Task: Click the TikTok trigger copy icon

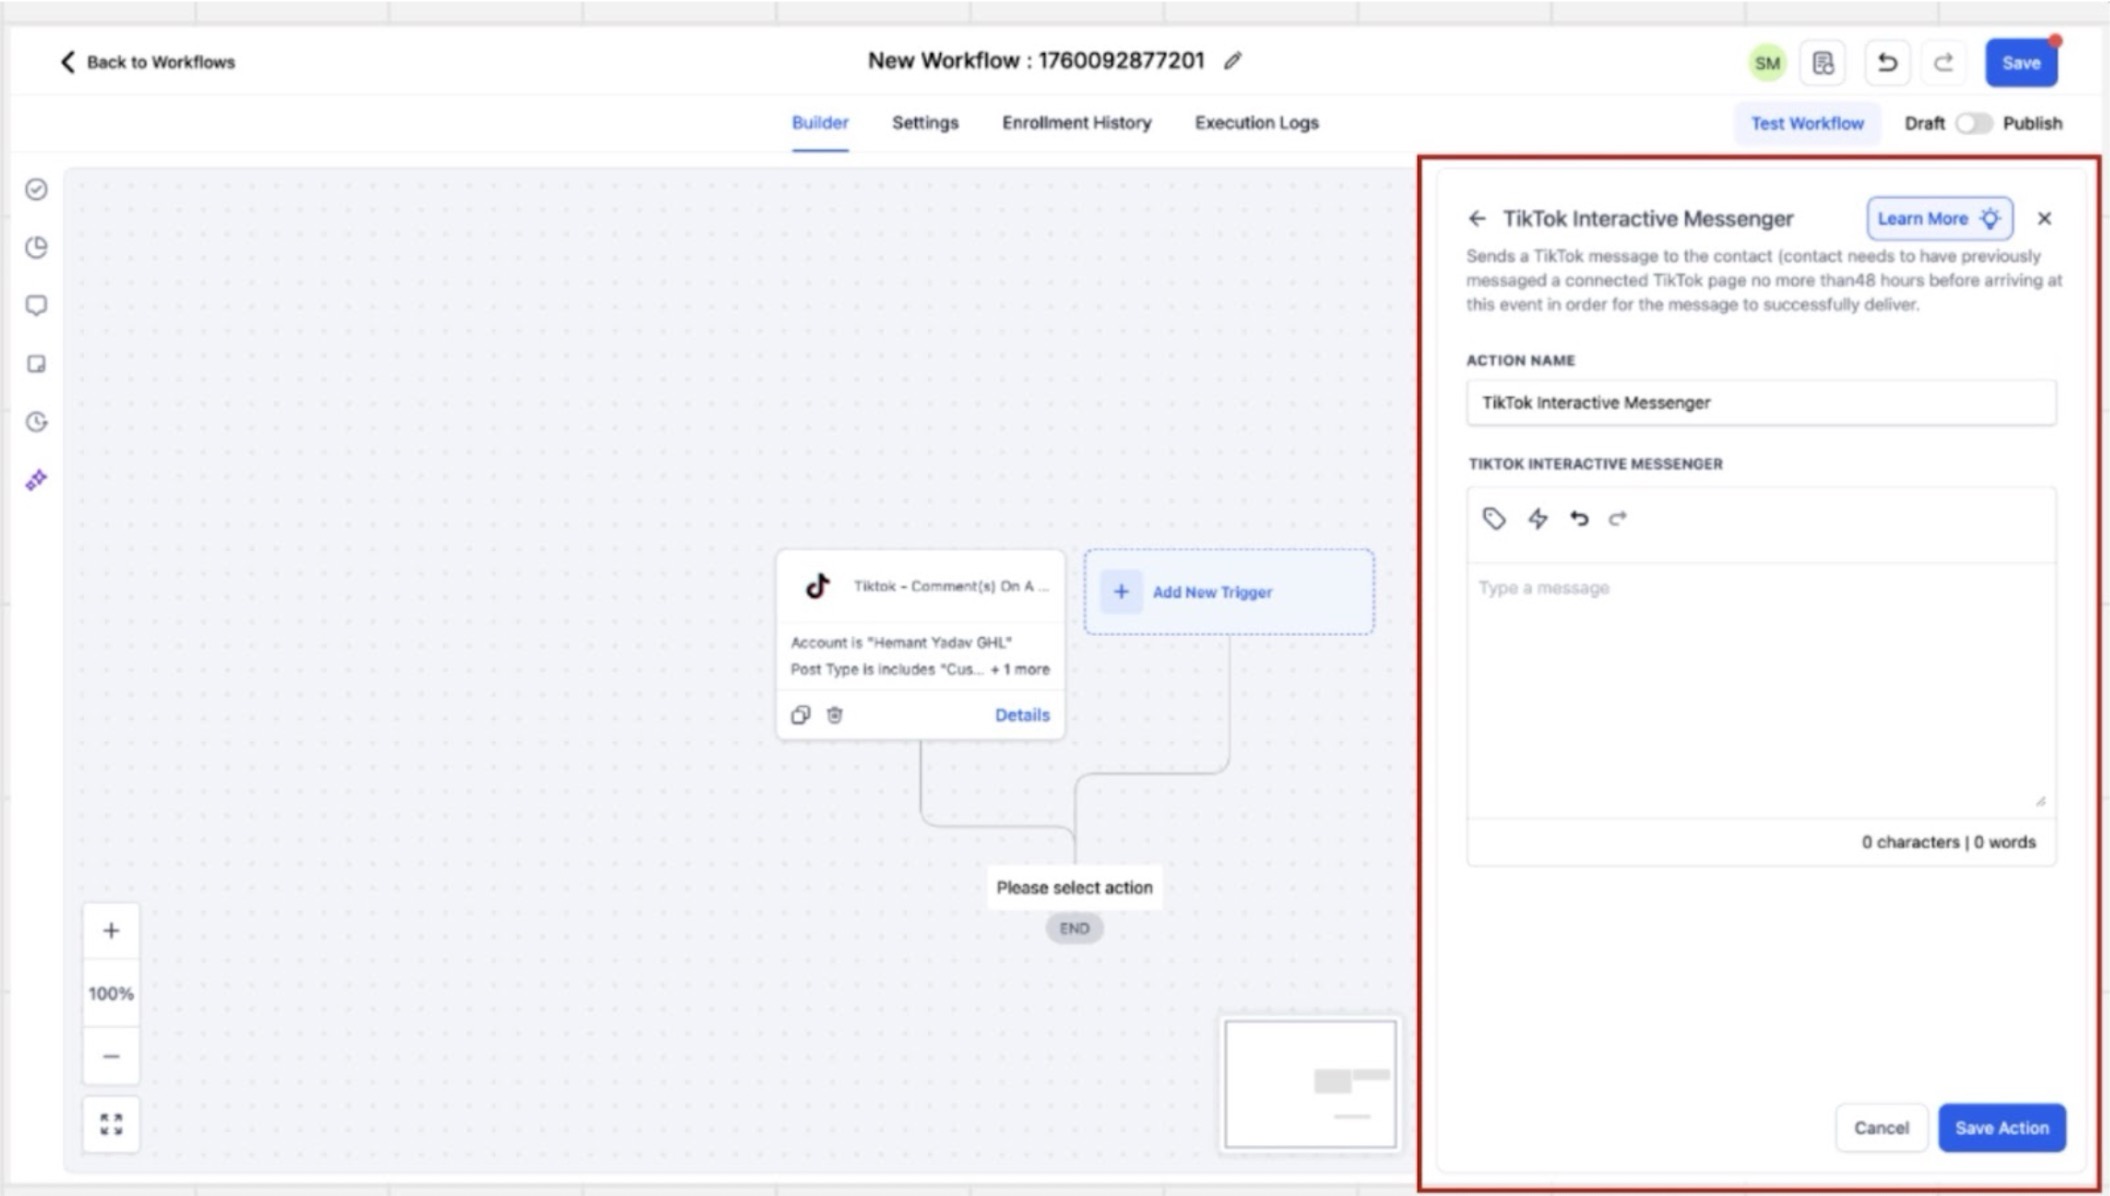Action: click(x=800, y=715)
